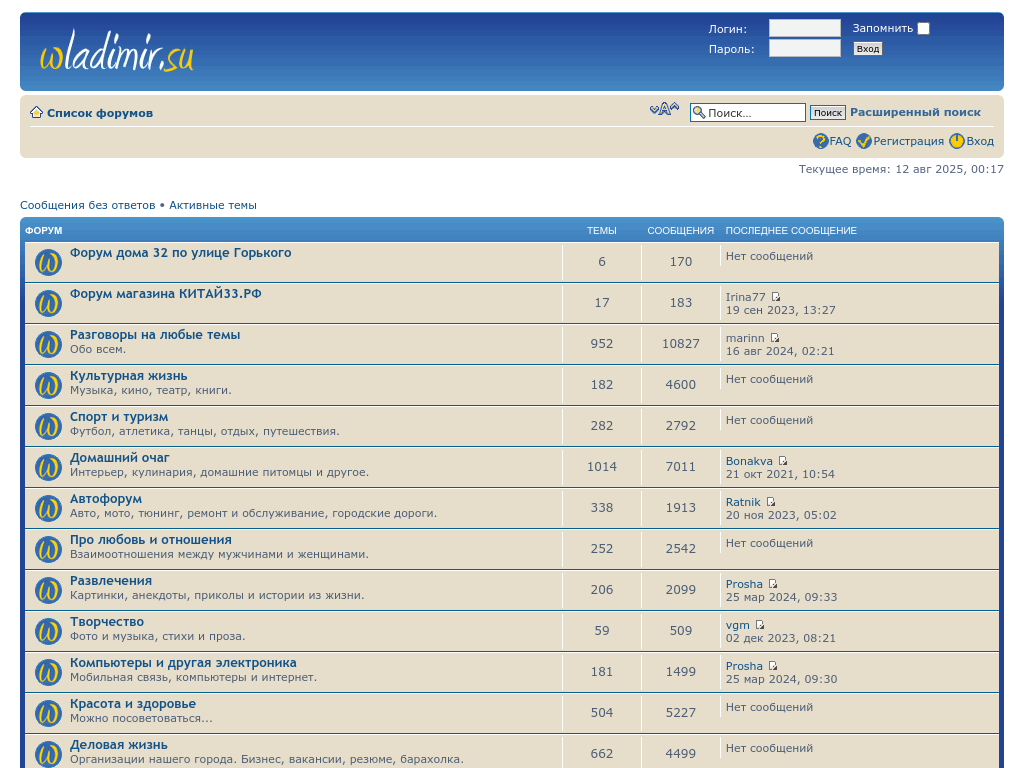
Task: Click the font size change icon
Action: point(664,110)
